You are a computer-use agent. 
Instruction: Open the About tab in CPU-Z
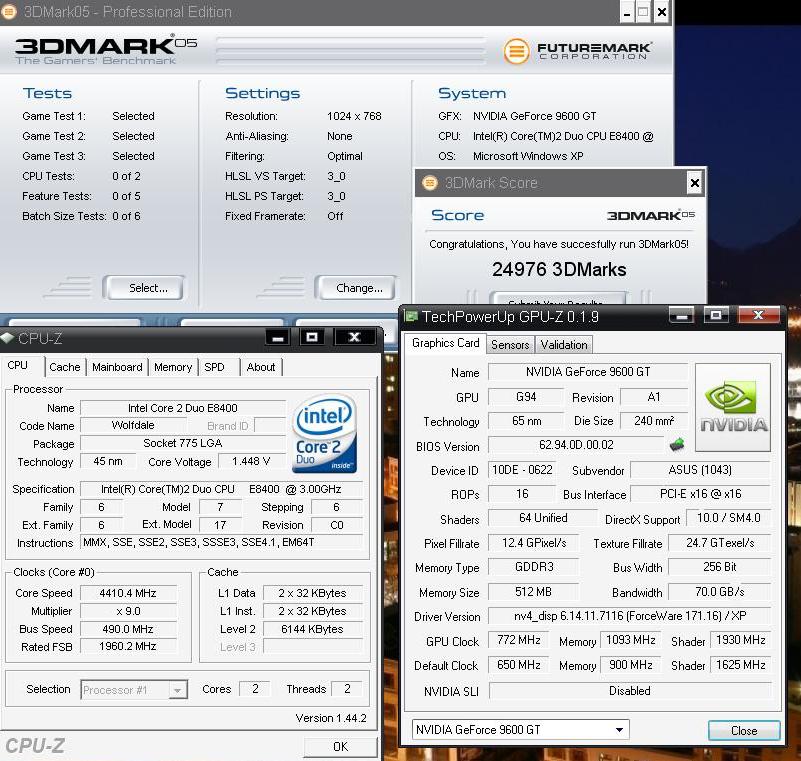click(261, 367)
